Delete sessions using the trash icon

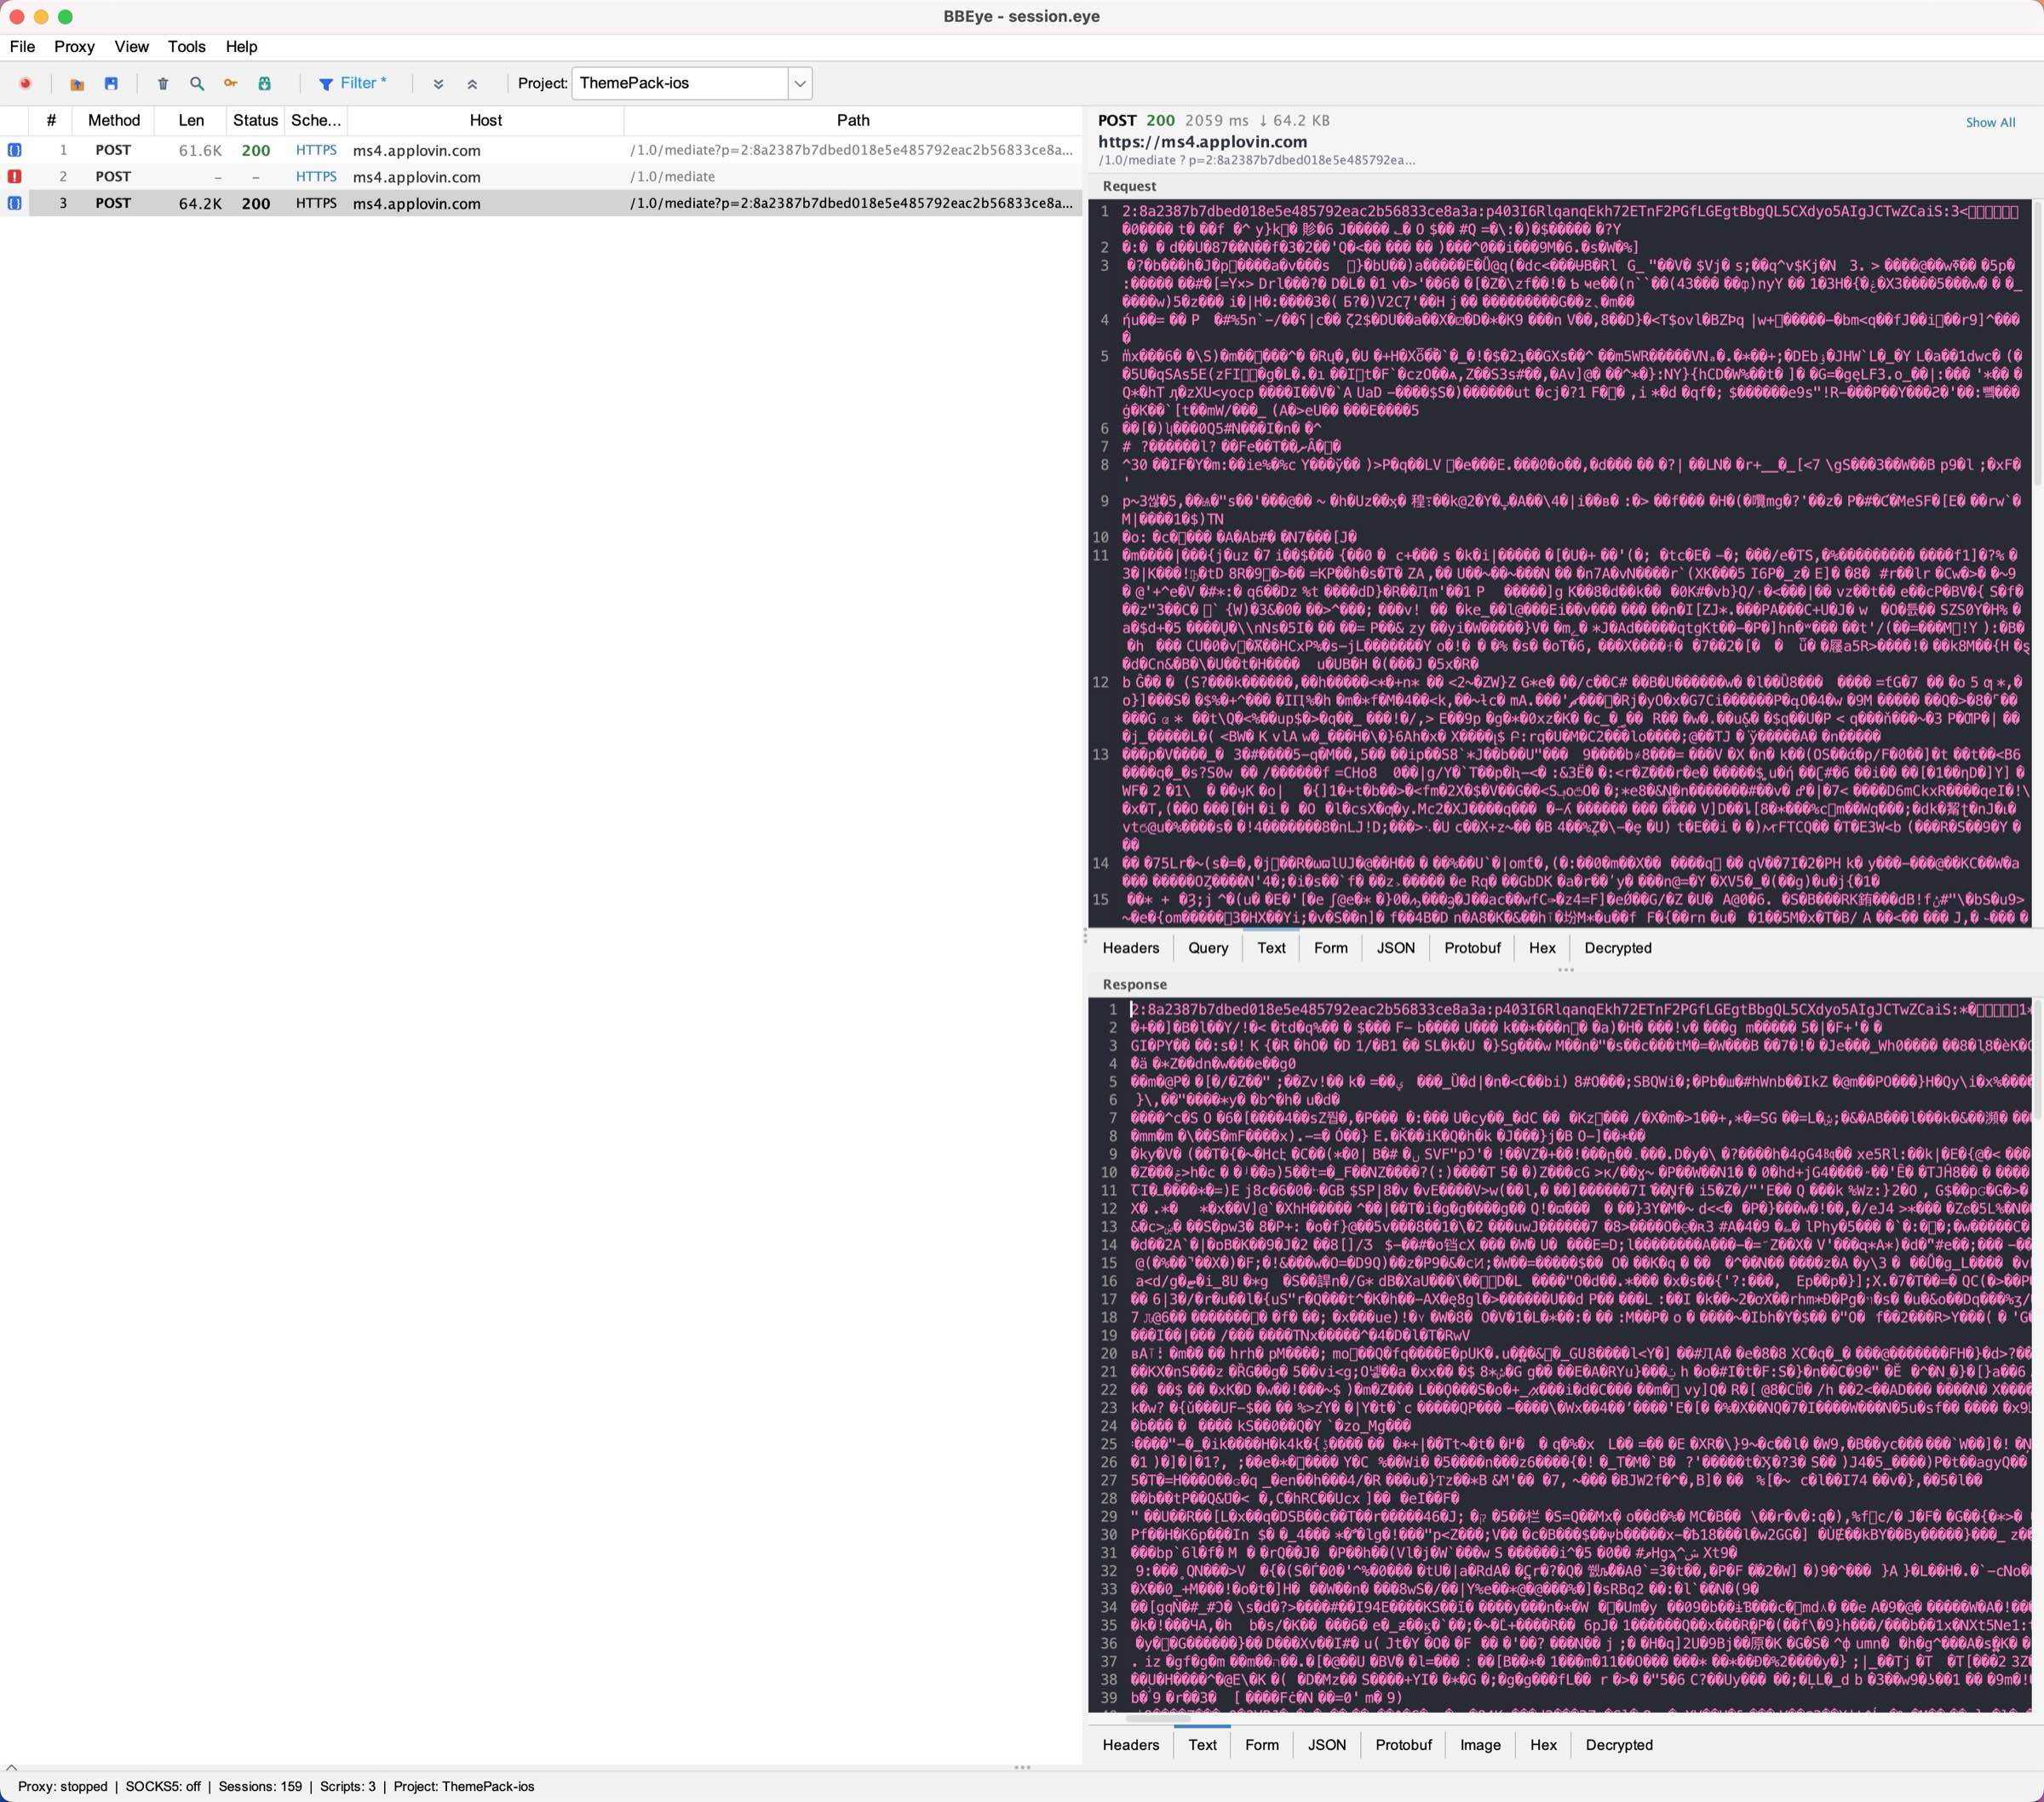[164, 84]
